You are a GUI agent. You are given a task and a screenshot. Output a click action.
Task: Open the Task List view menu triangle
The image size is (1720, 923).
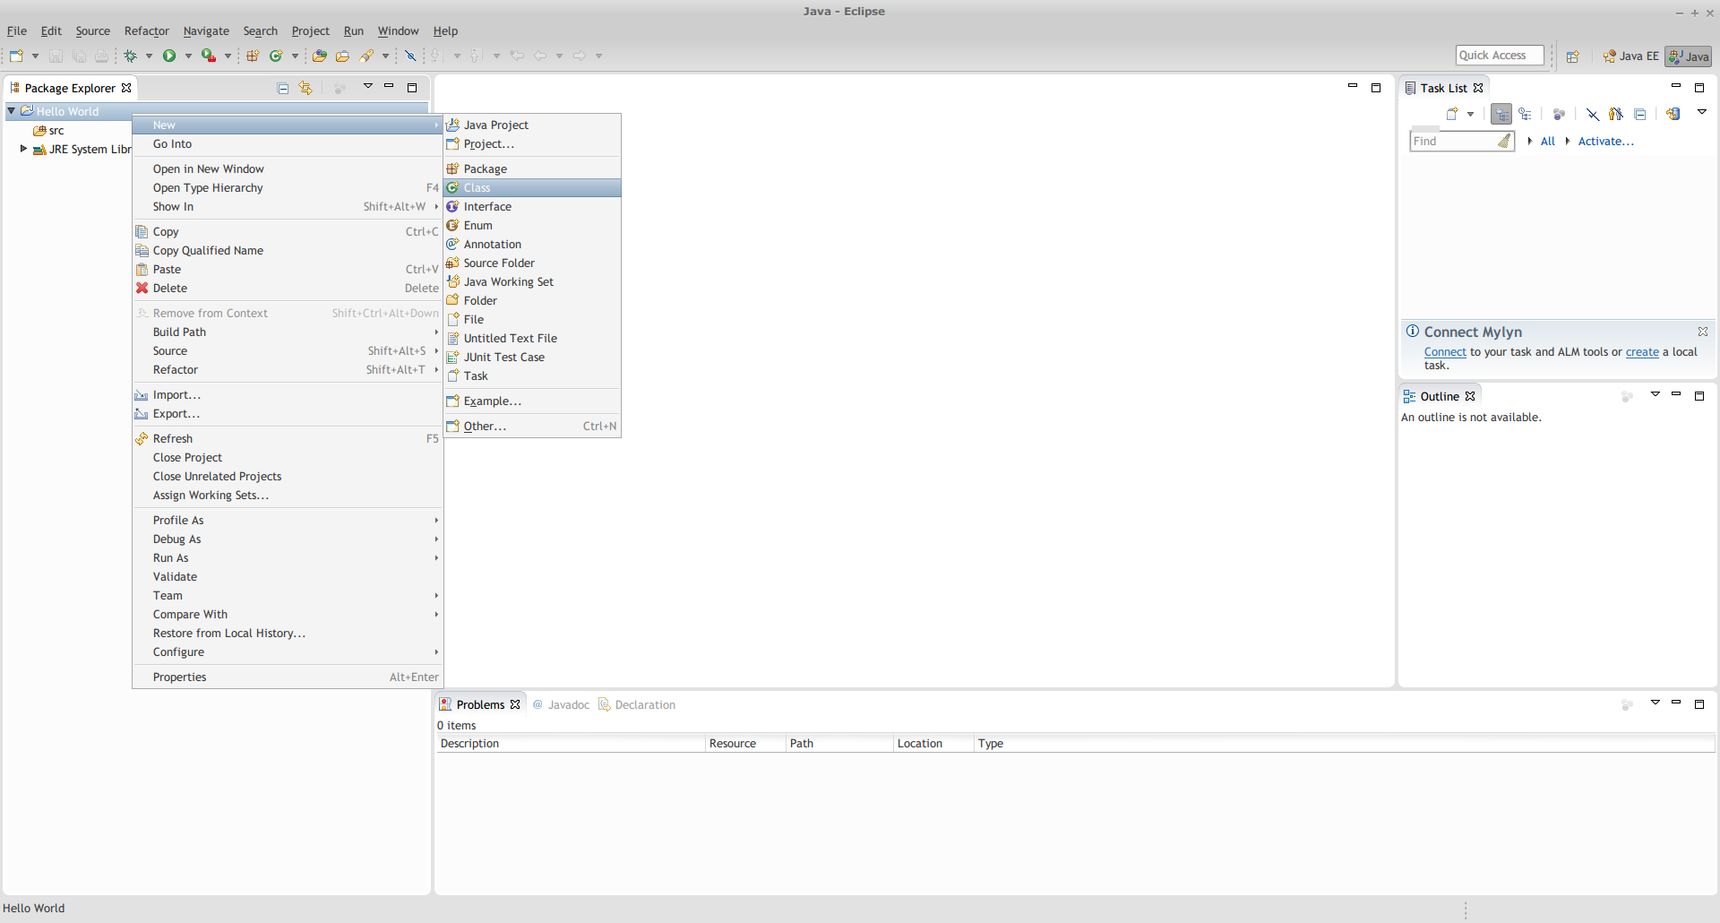(1702, 112)
